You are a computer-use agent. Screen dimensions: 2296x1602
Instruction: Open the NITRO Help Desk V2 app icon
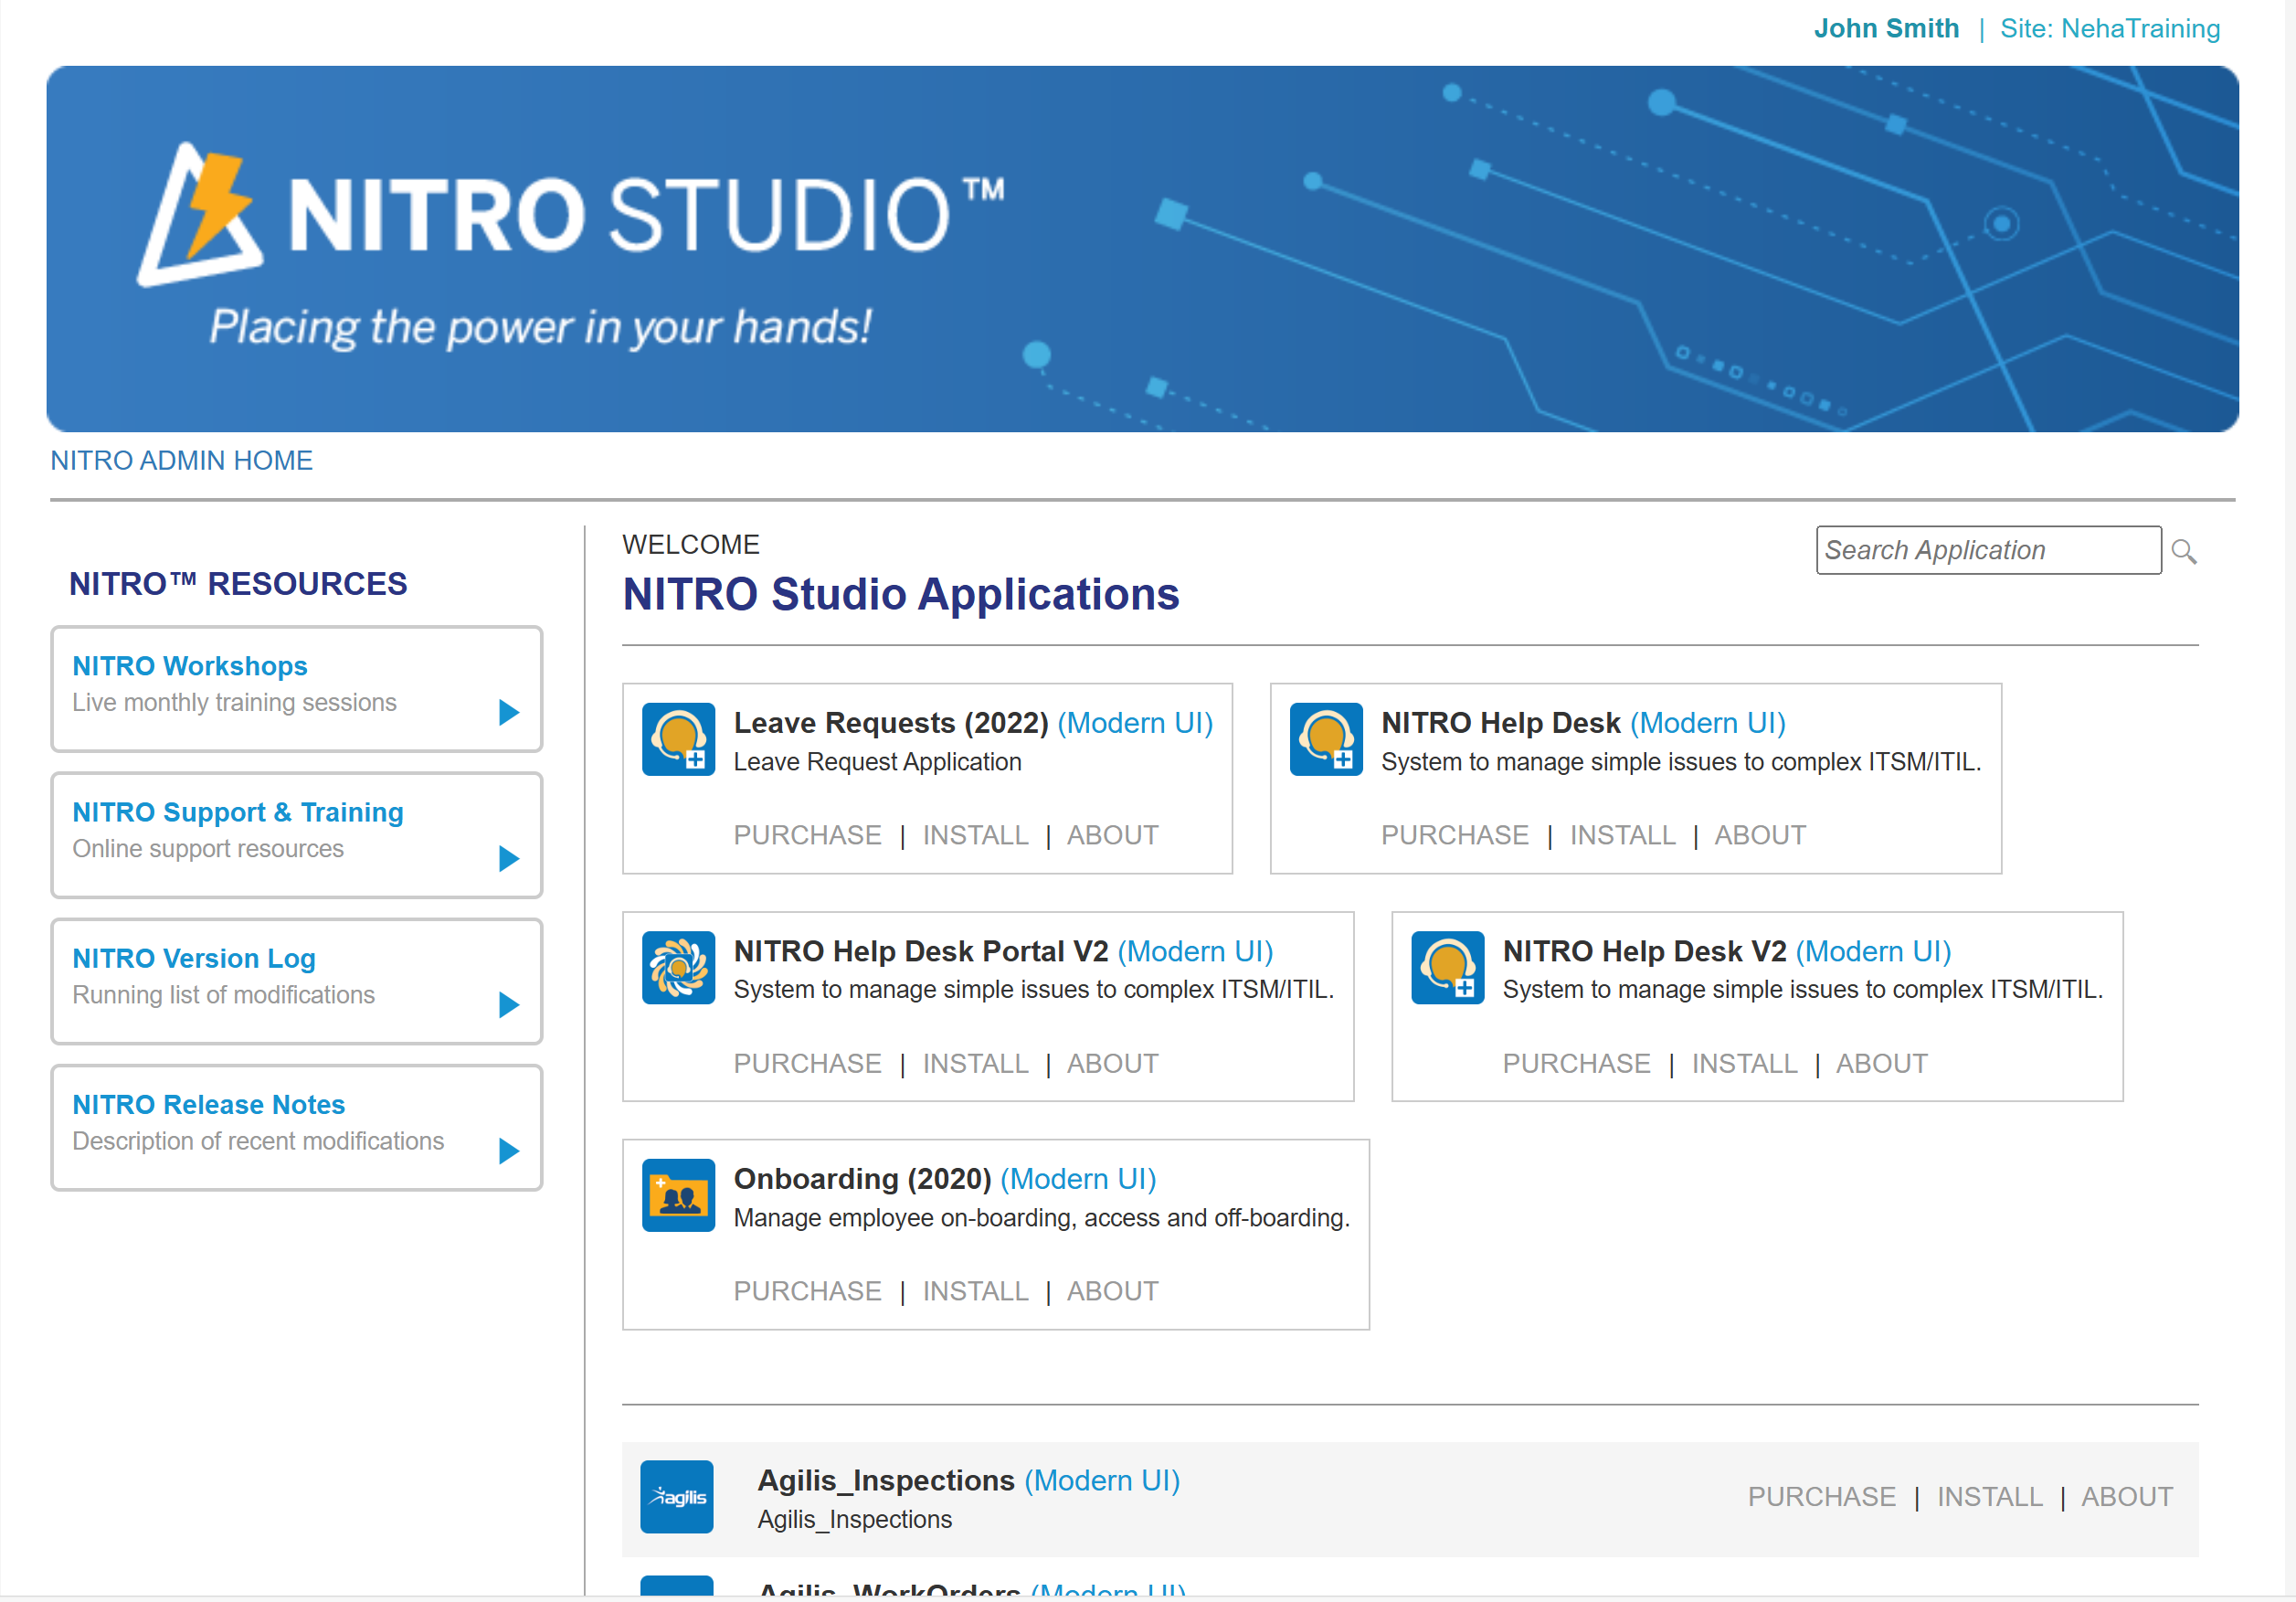[x=1447, y=967]
